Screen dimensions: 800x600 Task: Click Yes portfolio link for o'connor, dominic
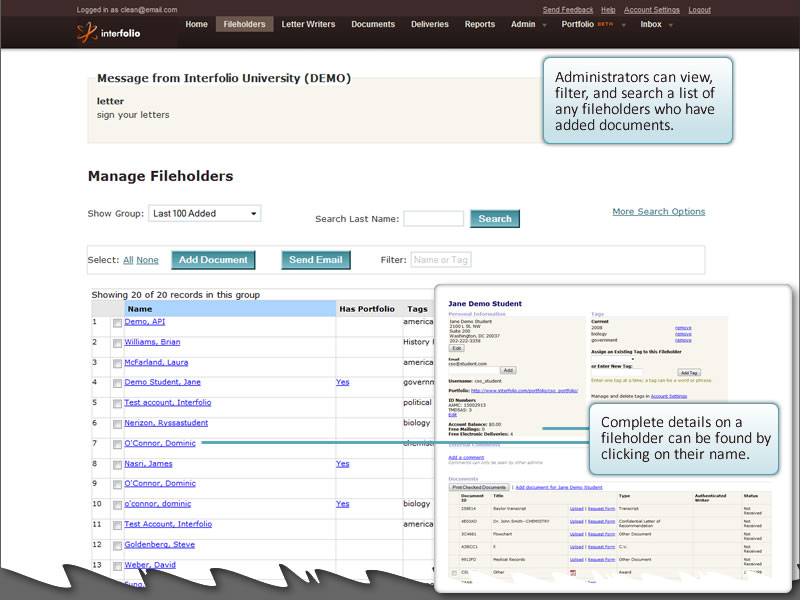tap(343, 504)
